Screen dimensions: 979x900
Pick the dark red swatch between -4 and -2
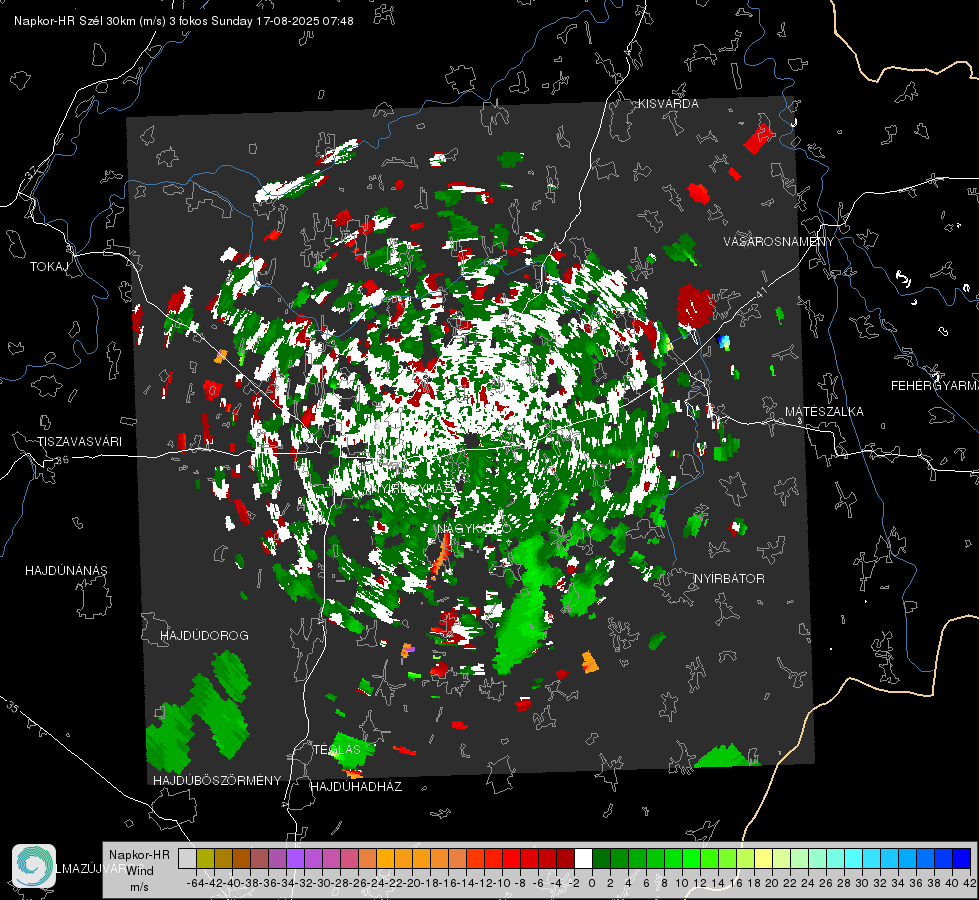[x=566, y=858]
